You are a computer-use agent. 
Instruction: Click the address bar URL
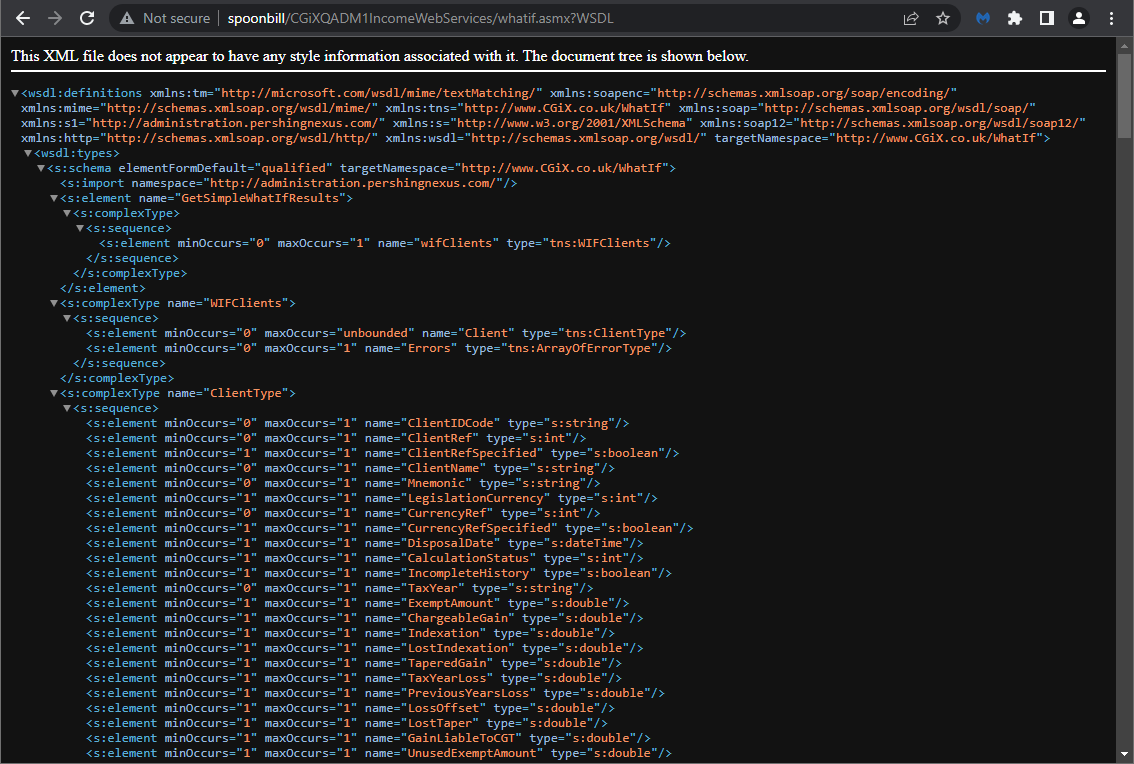click(x=420, y=18)
